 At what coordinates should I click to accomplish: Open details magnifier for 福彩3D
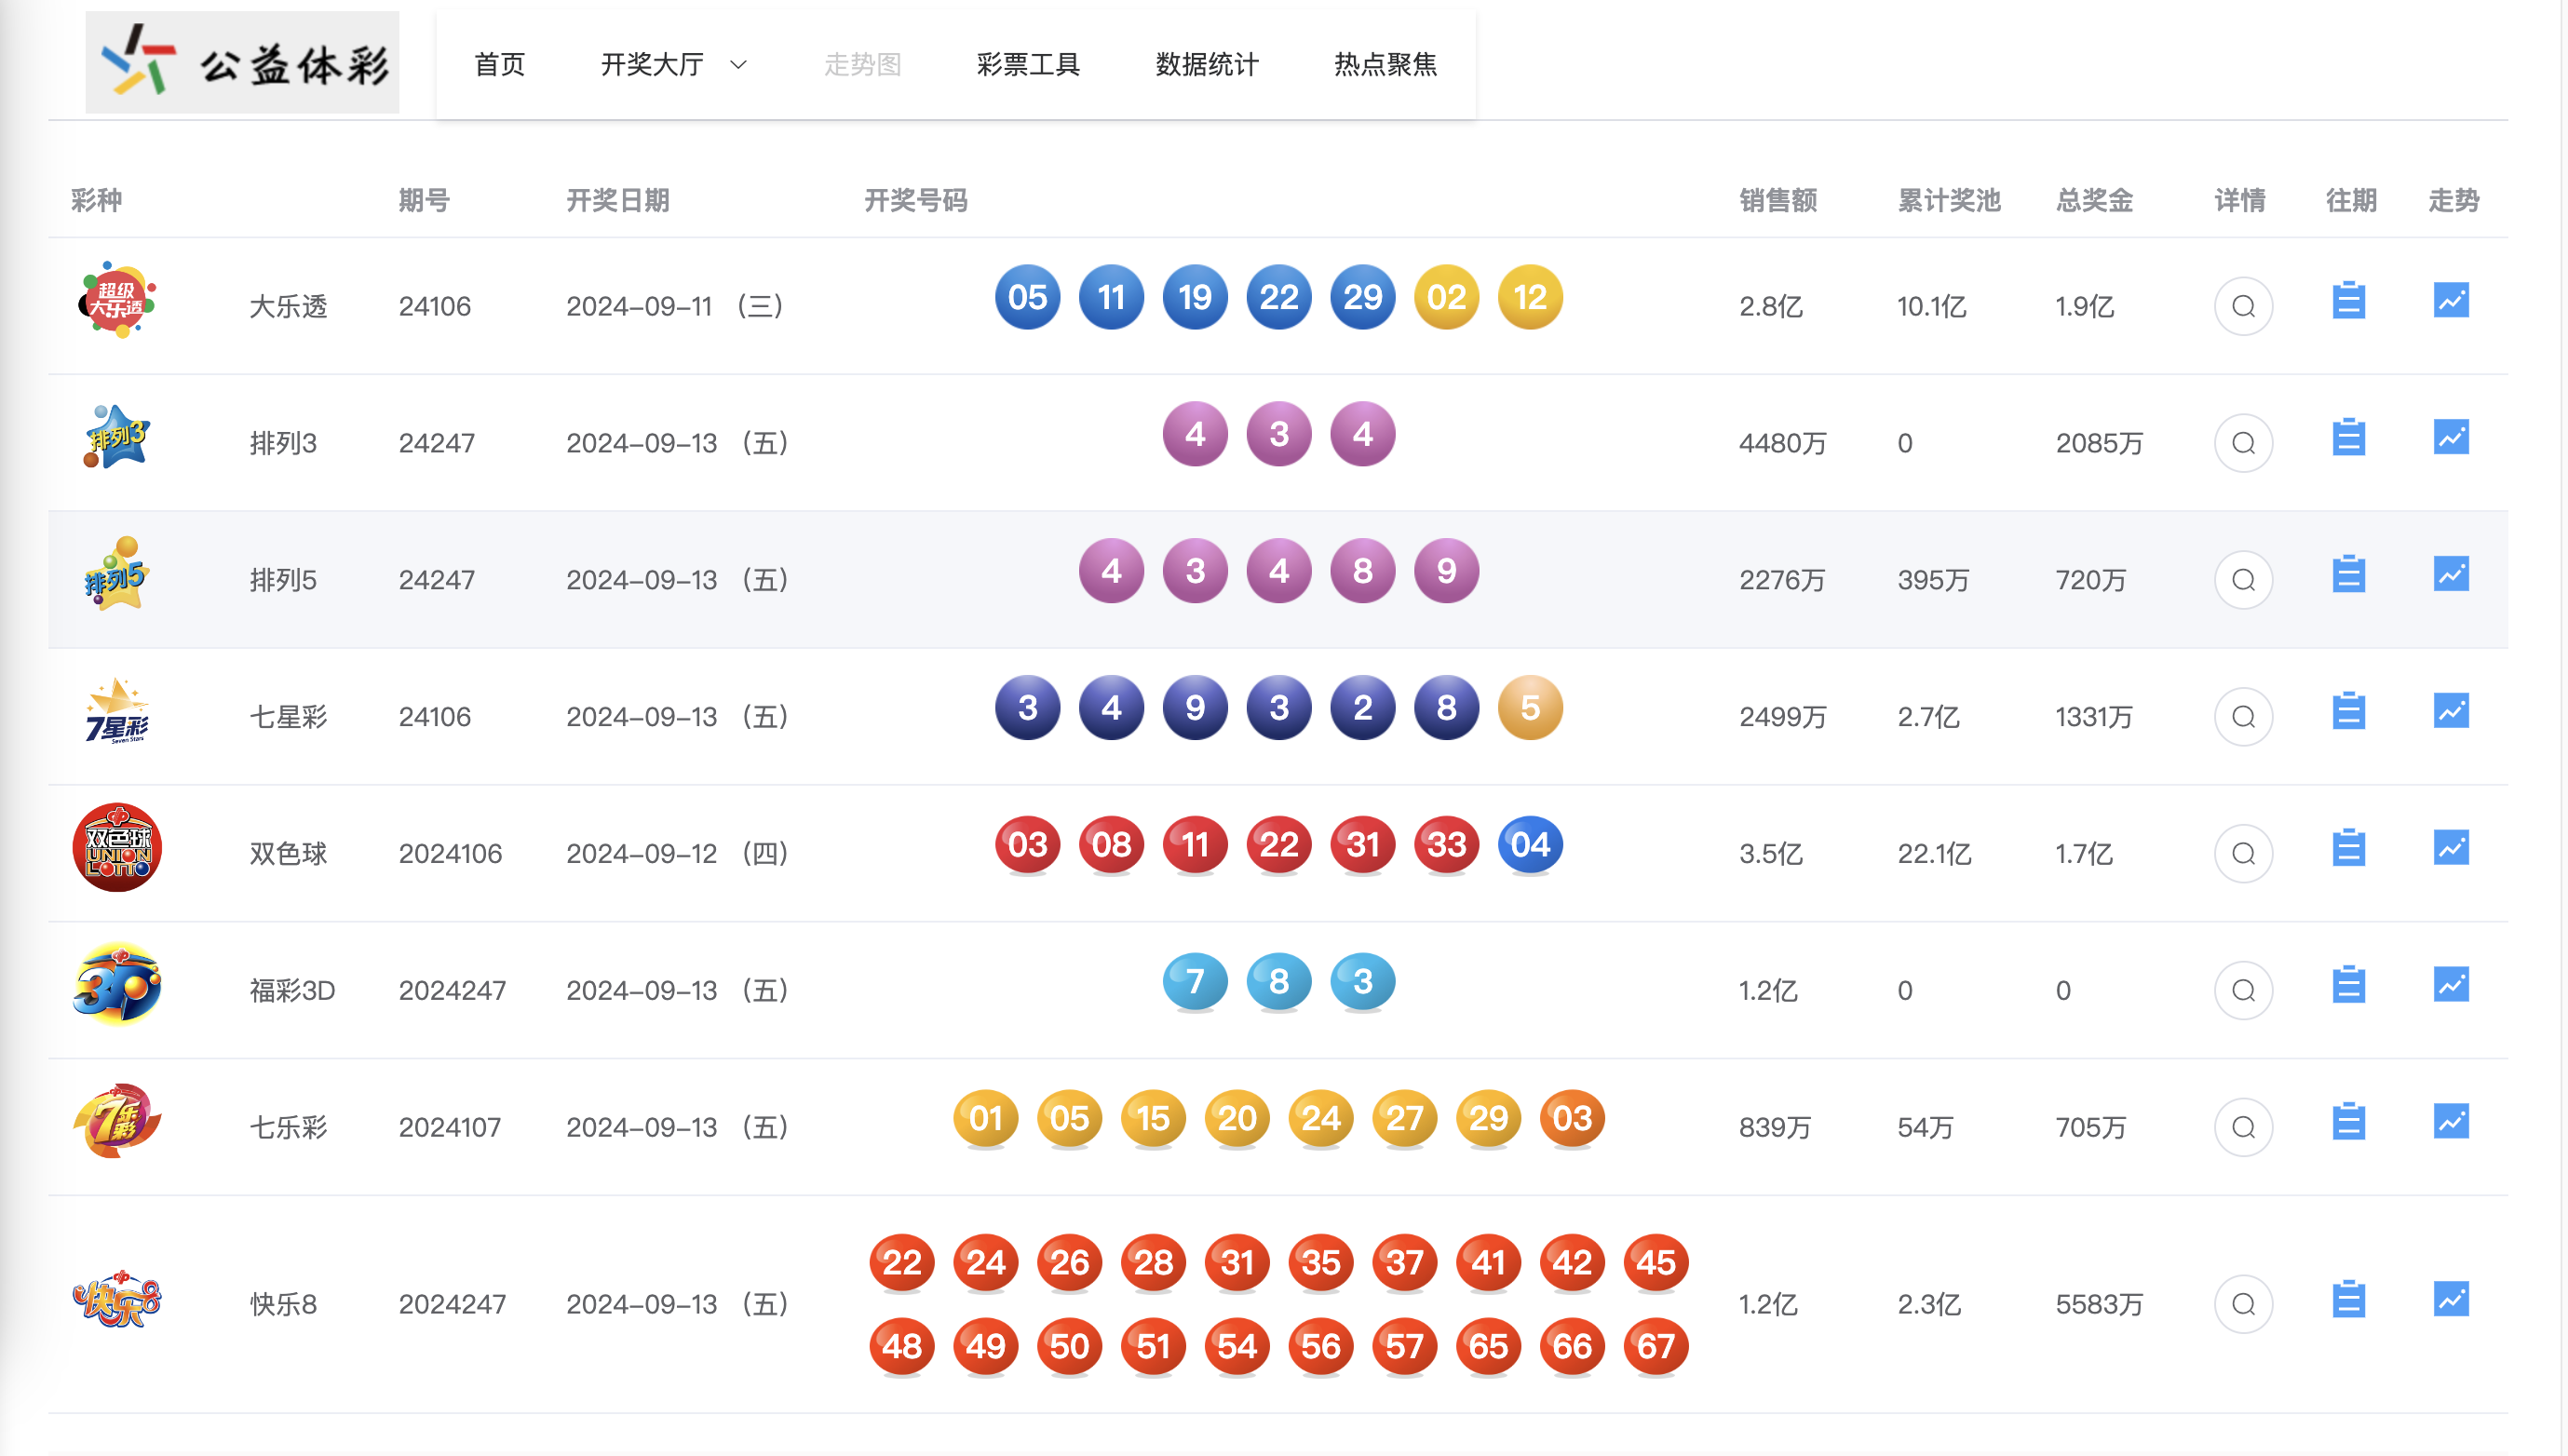2243,991
